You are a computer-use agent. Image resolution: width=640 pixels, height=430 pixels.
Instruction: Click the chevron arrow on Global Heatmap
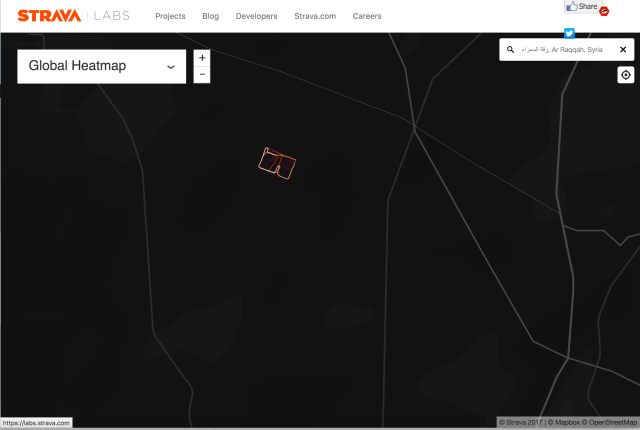pyautogui.click(x=170, y=67)
